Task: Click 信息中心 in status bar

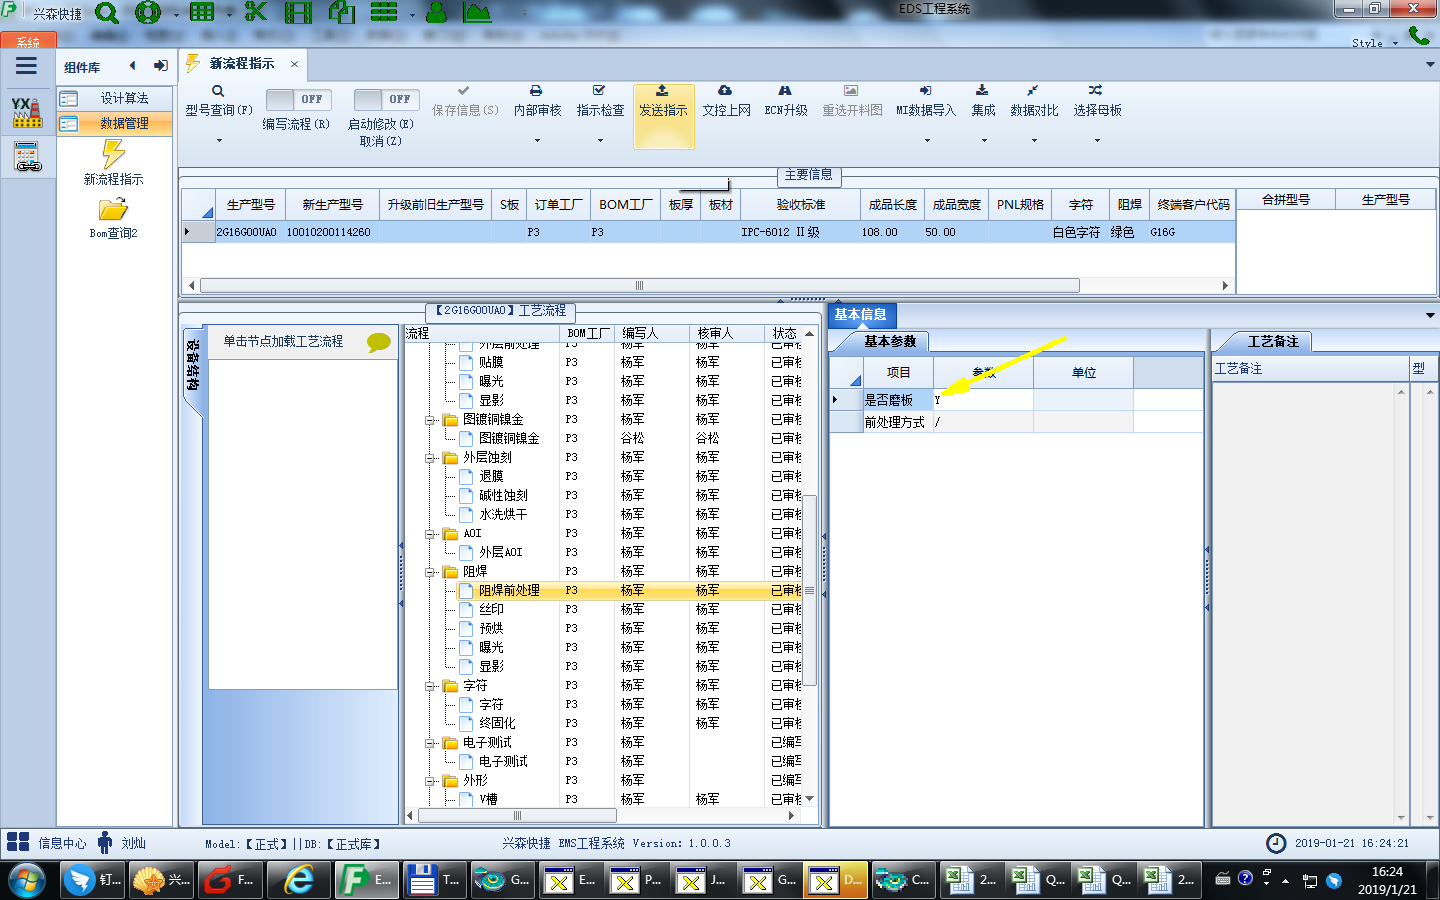Action: 62,843
